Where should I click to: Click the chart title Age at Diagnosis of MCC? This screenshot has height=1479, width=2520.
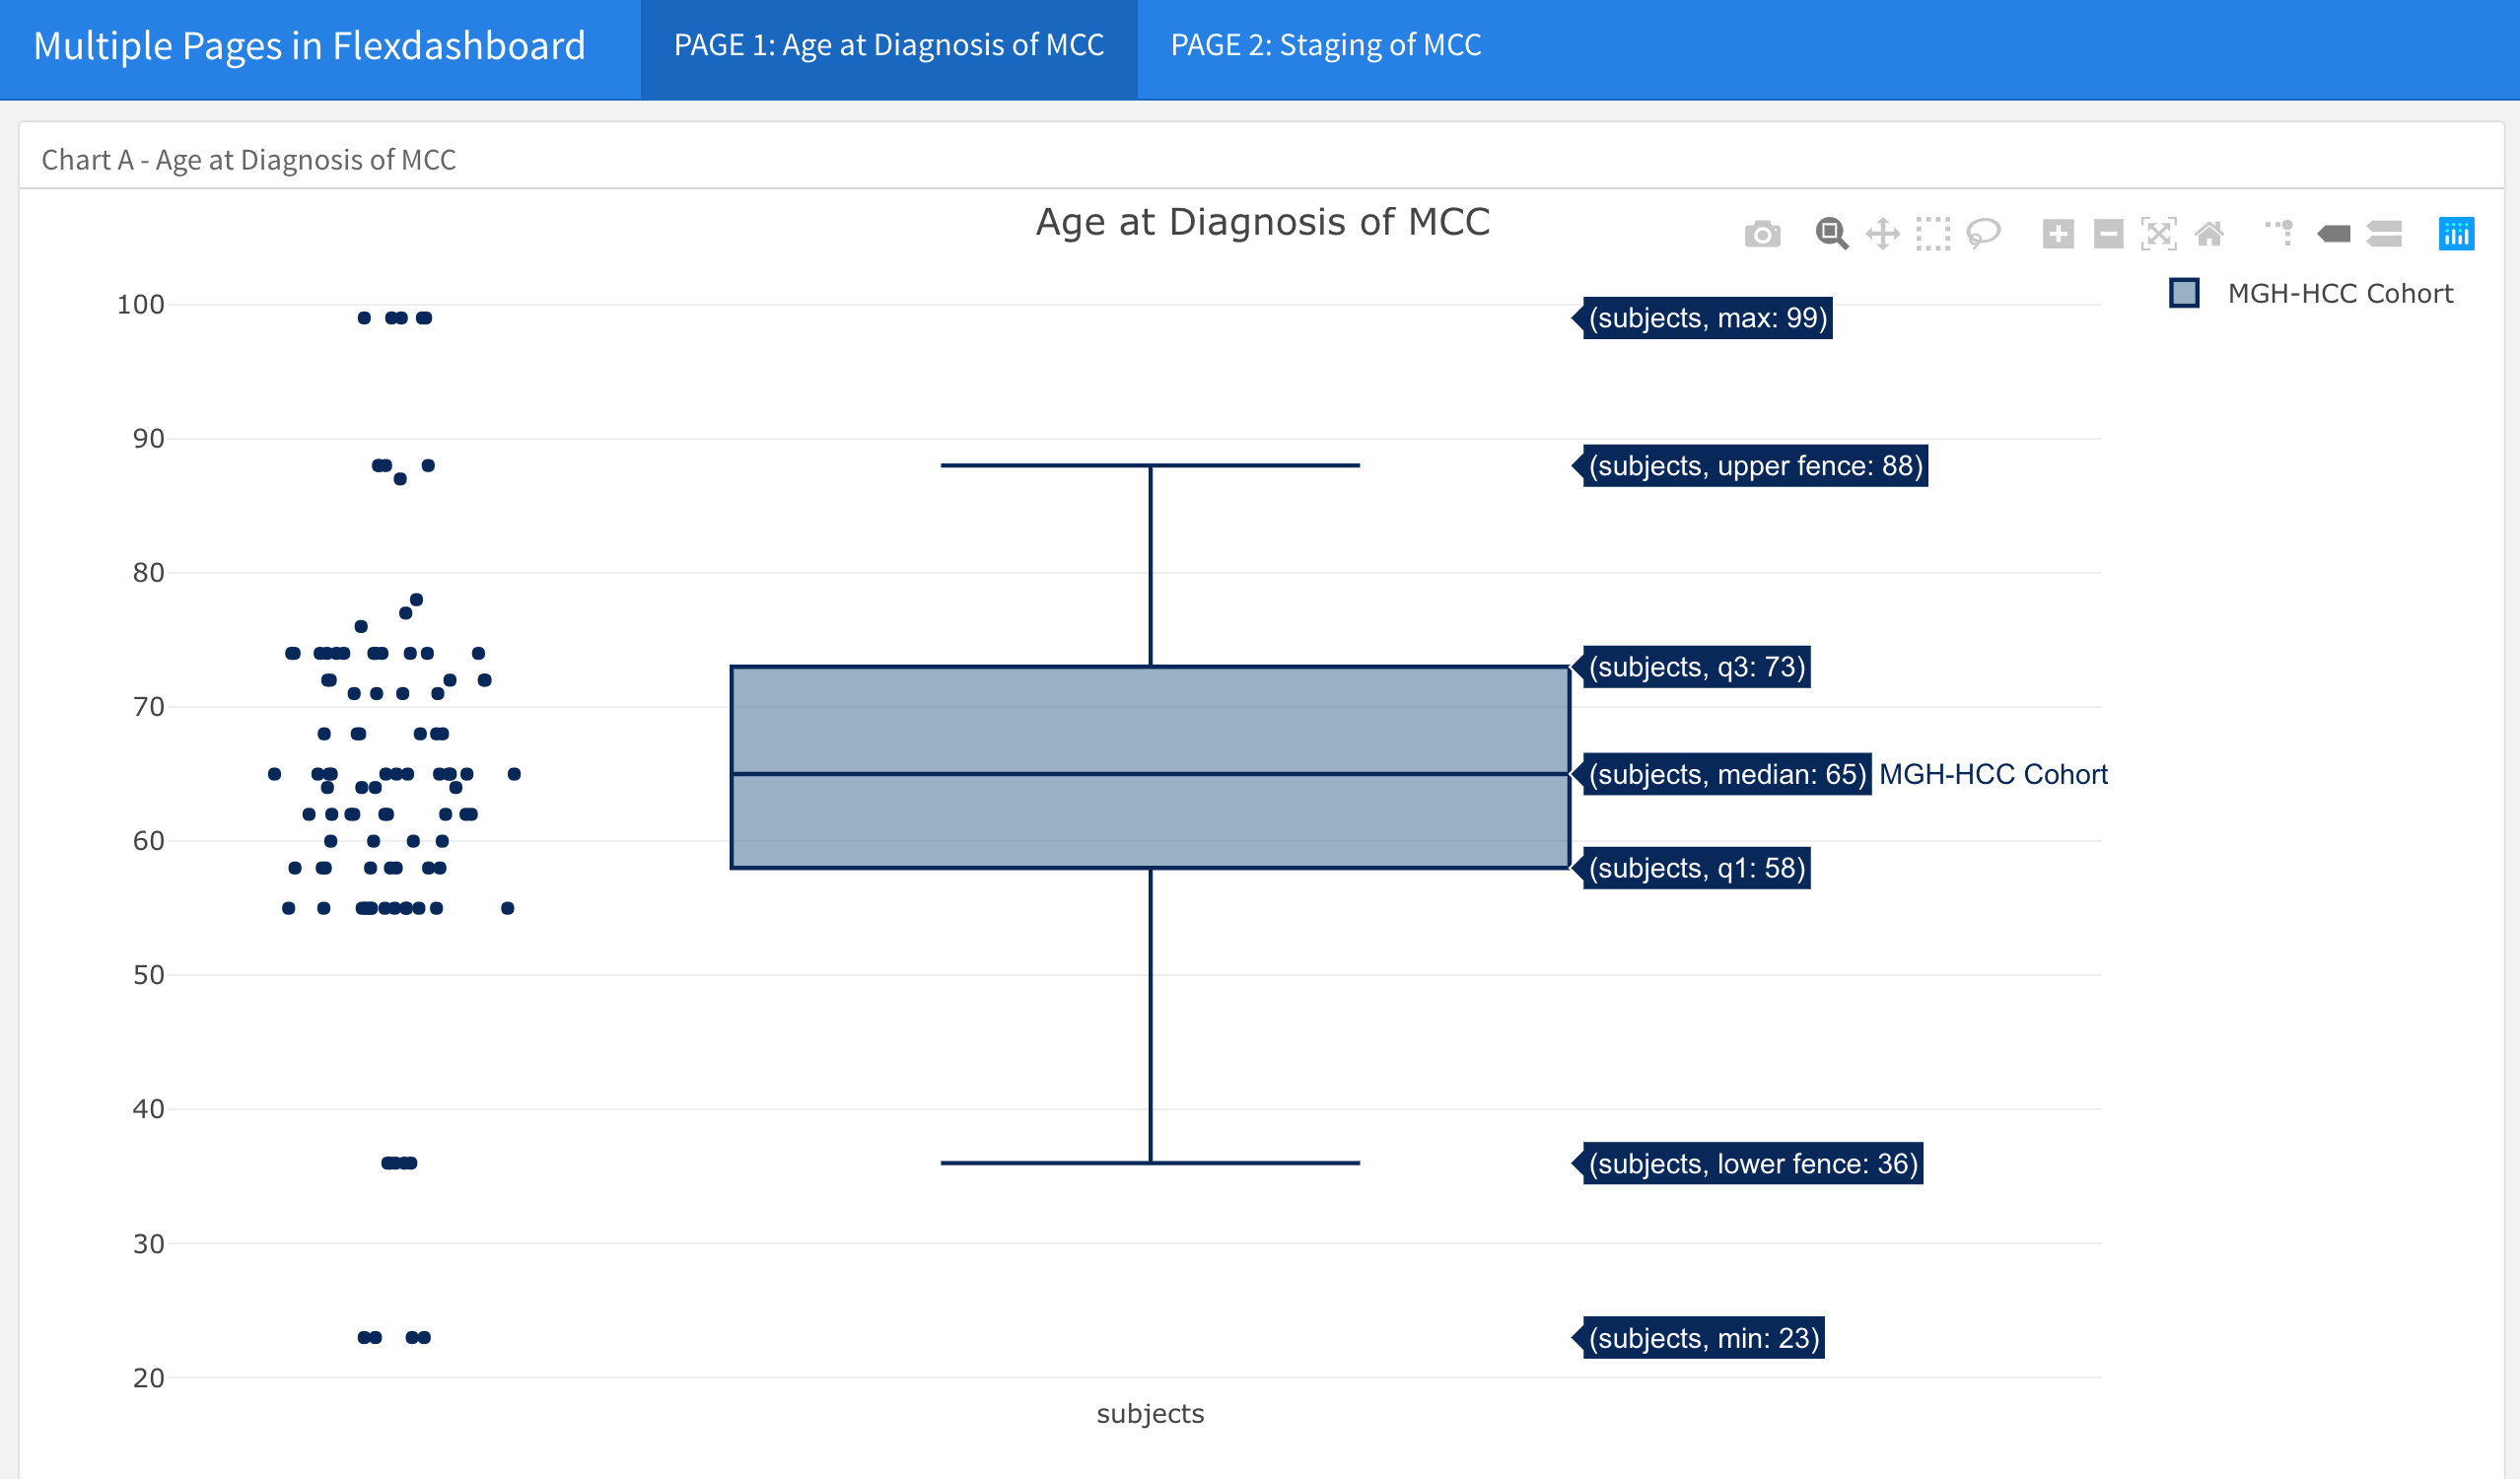click(1262, 222)
